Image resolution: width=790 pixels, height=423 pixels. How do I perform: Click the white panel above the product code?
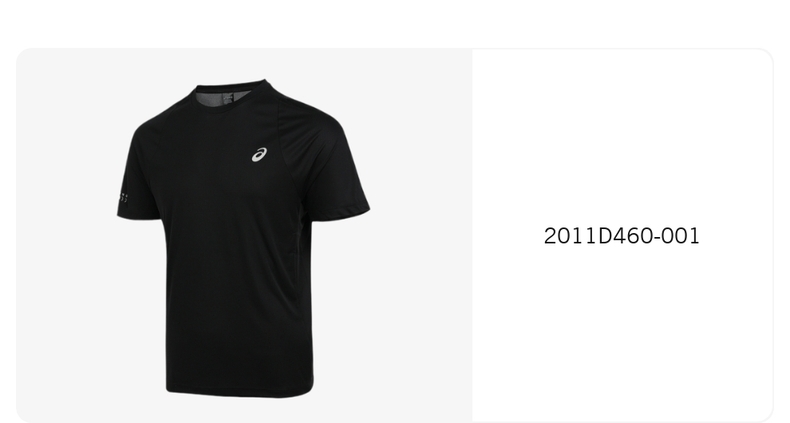[622, 136]
